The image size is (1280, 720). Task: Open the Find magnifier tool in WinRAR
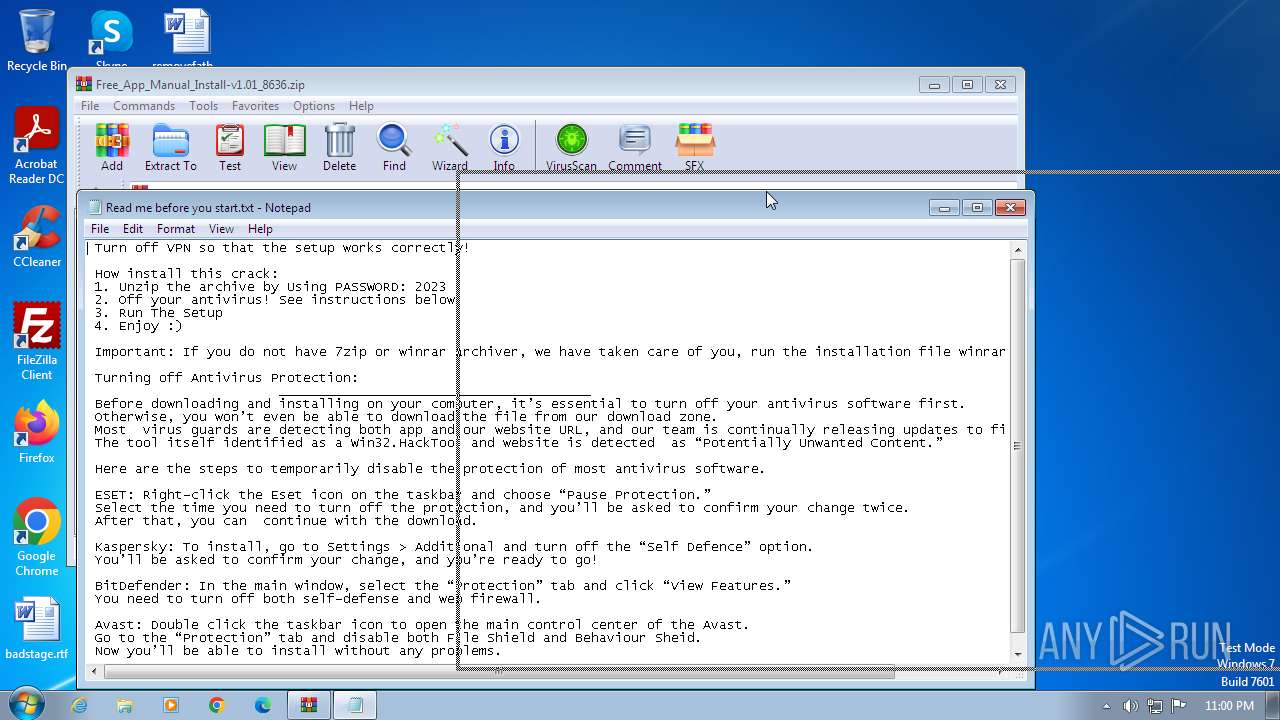pos(394,147)
